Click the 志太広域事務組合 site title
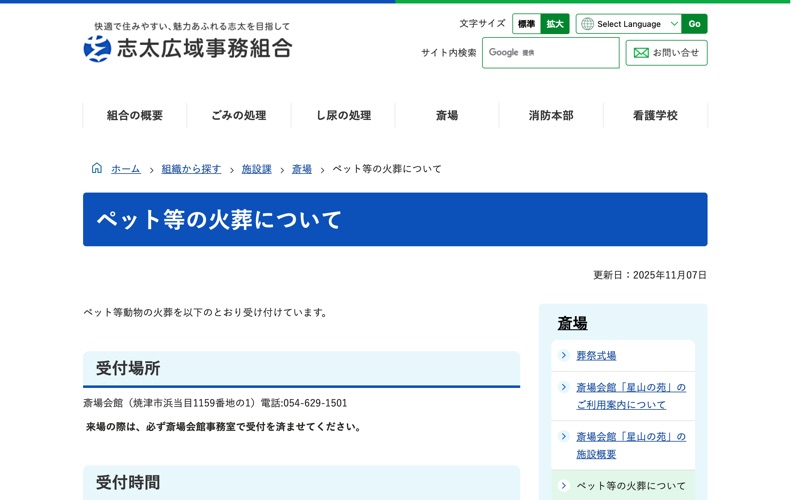Image resolution: width=800 pixels, height=500 pixels. [x=205, y=48]
